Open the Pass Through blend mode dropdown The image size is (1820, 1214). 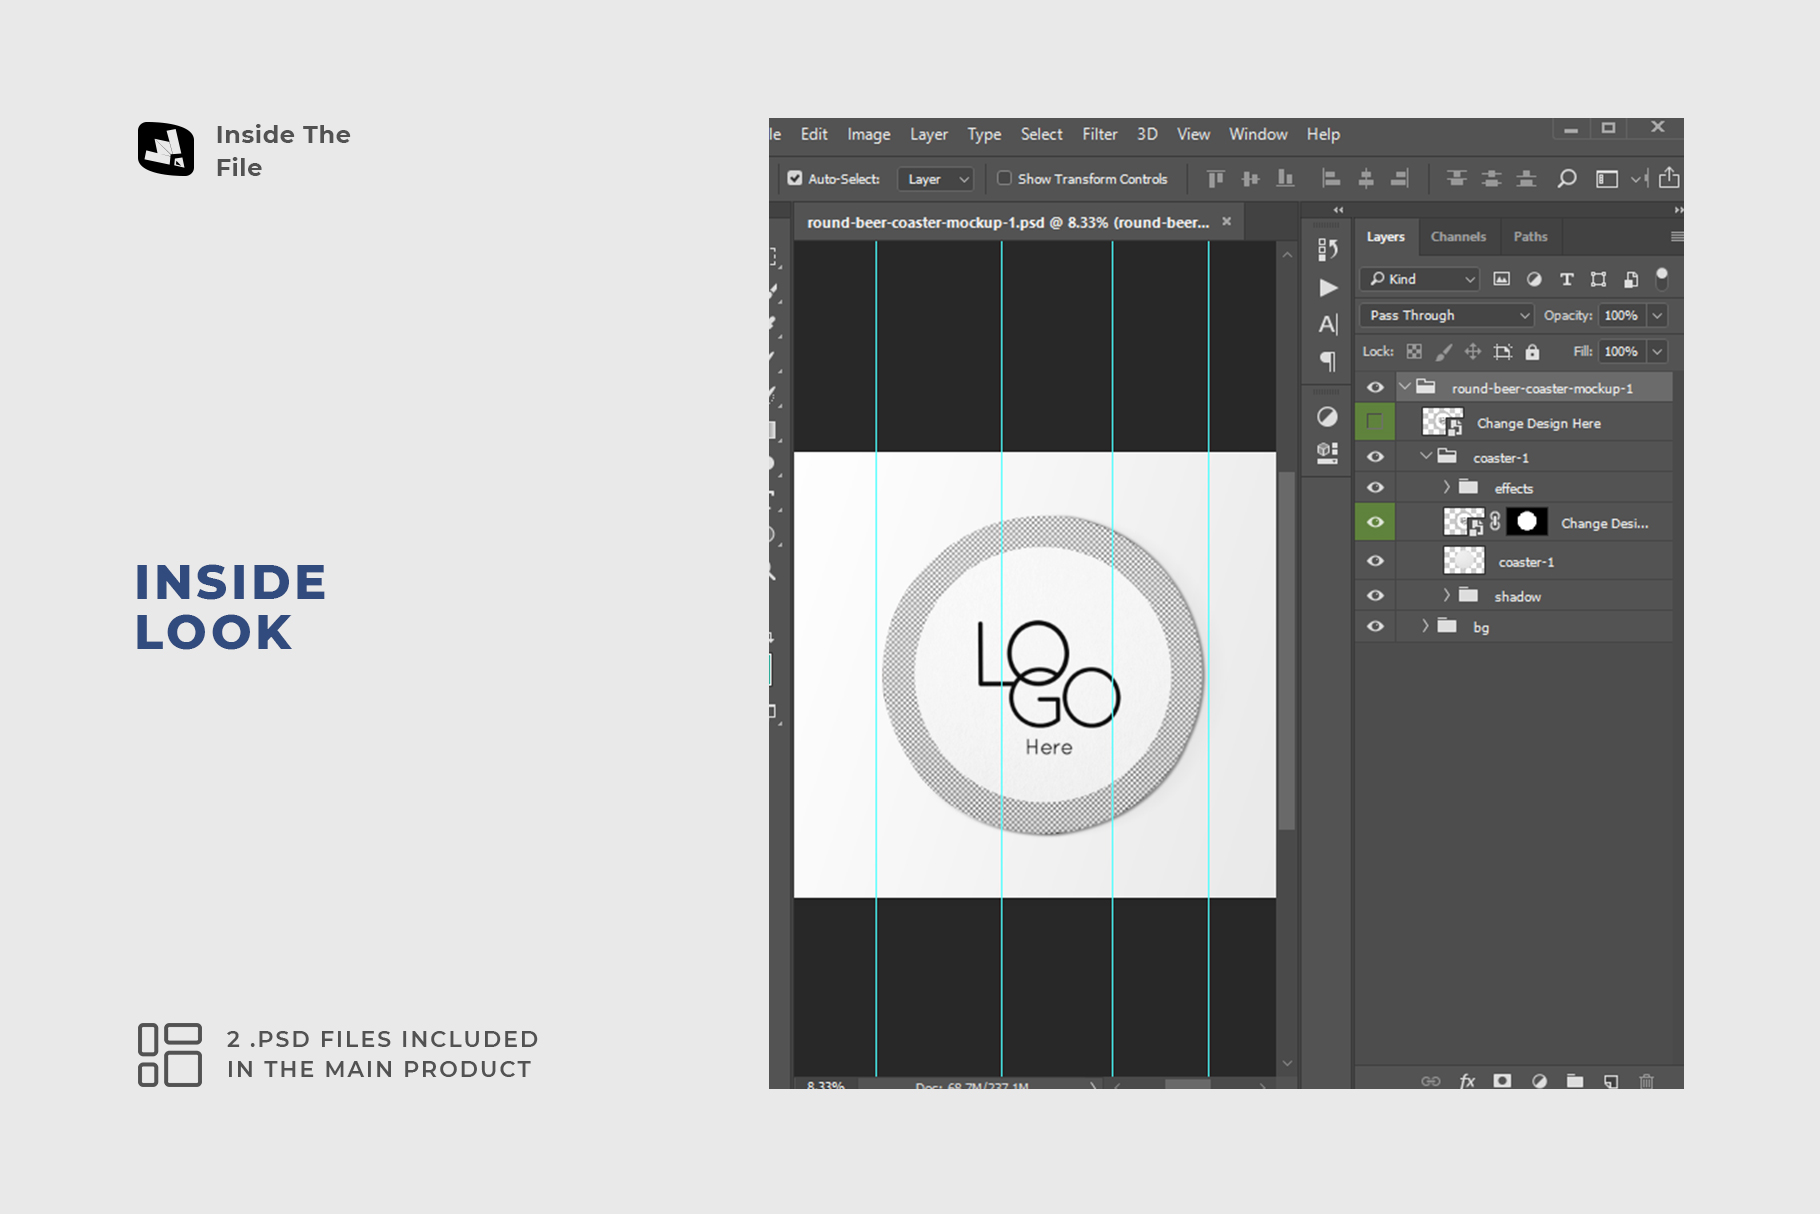click(1446, 316)
